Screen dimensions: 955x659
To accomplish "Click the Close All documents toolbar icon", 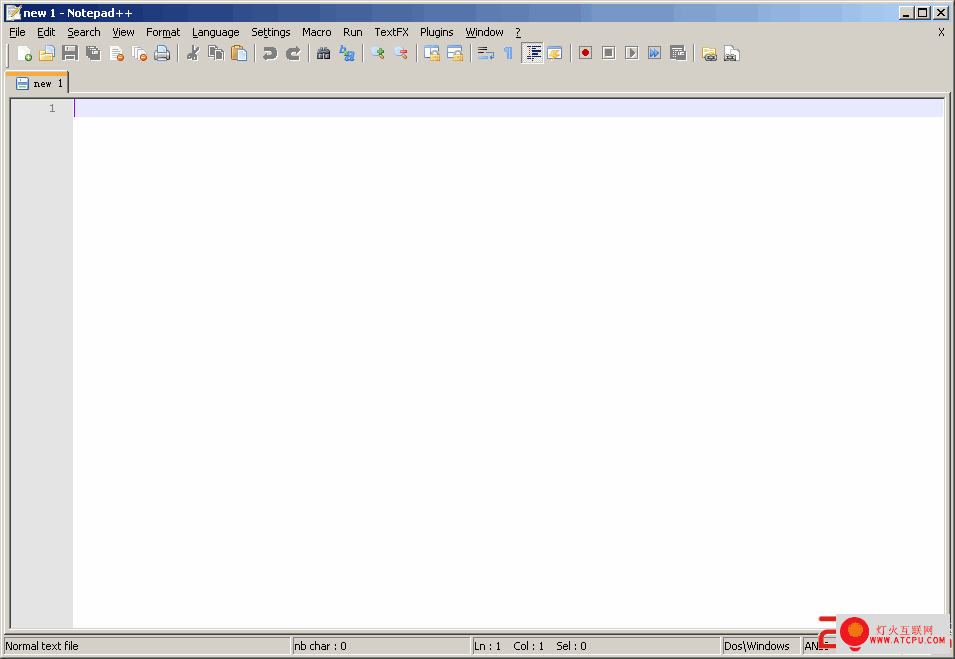I will [x=139, y=54].
